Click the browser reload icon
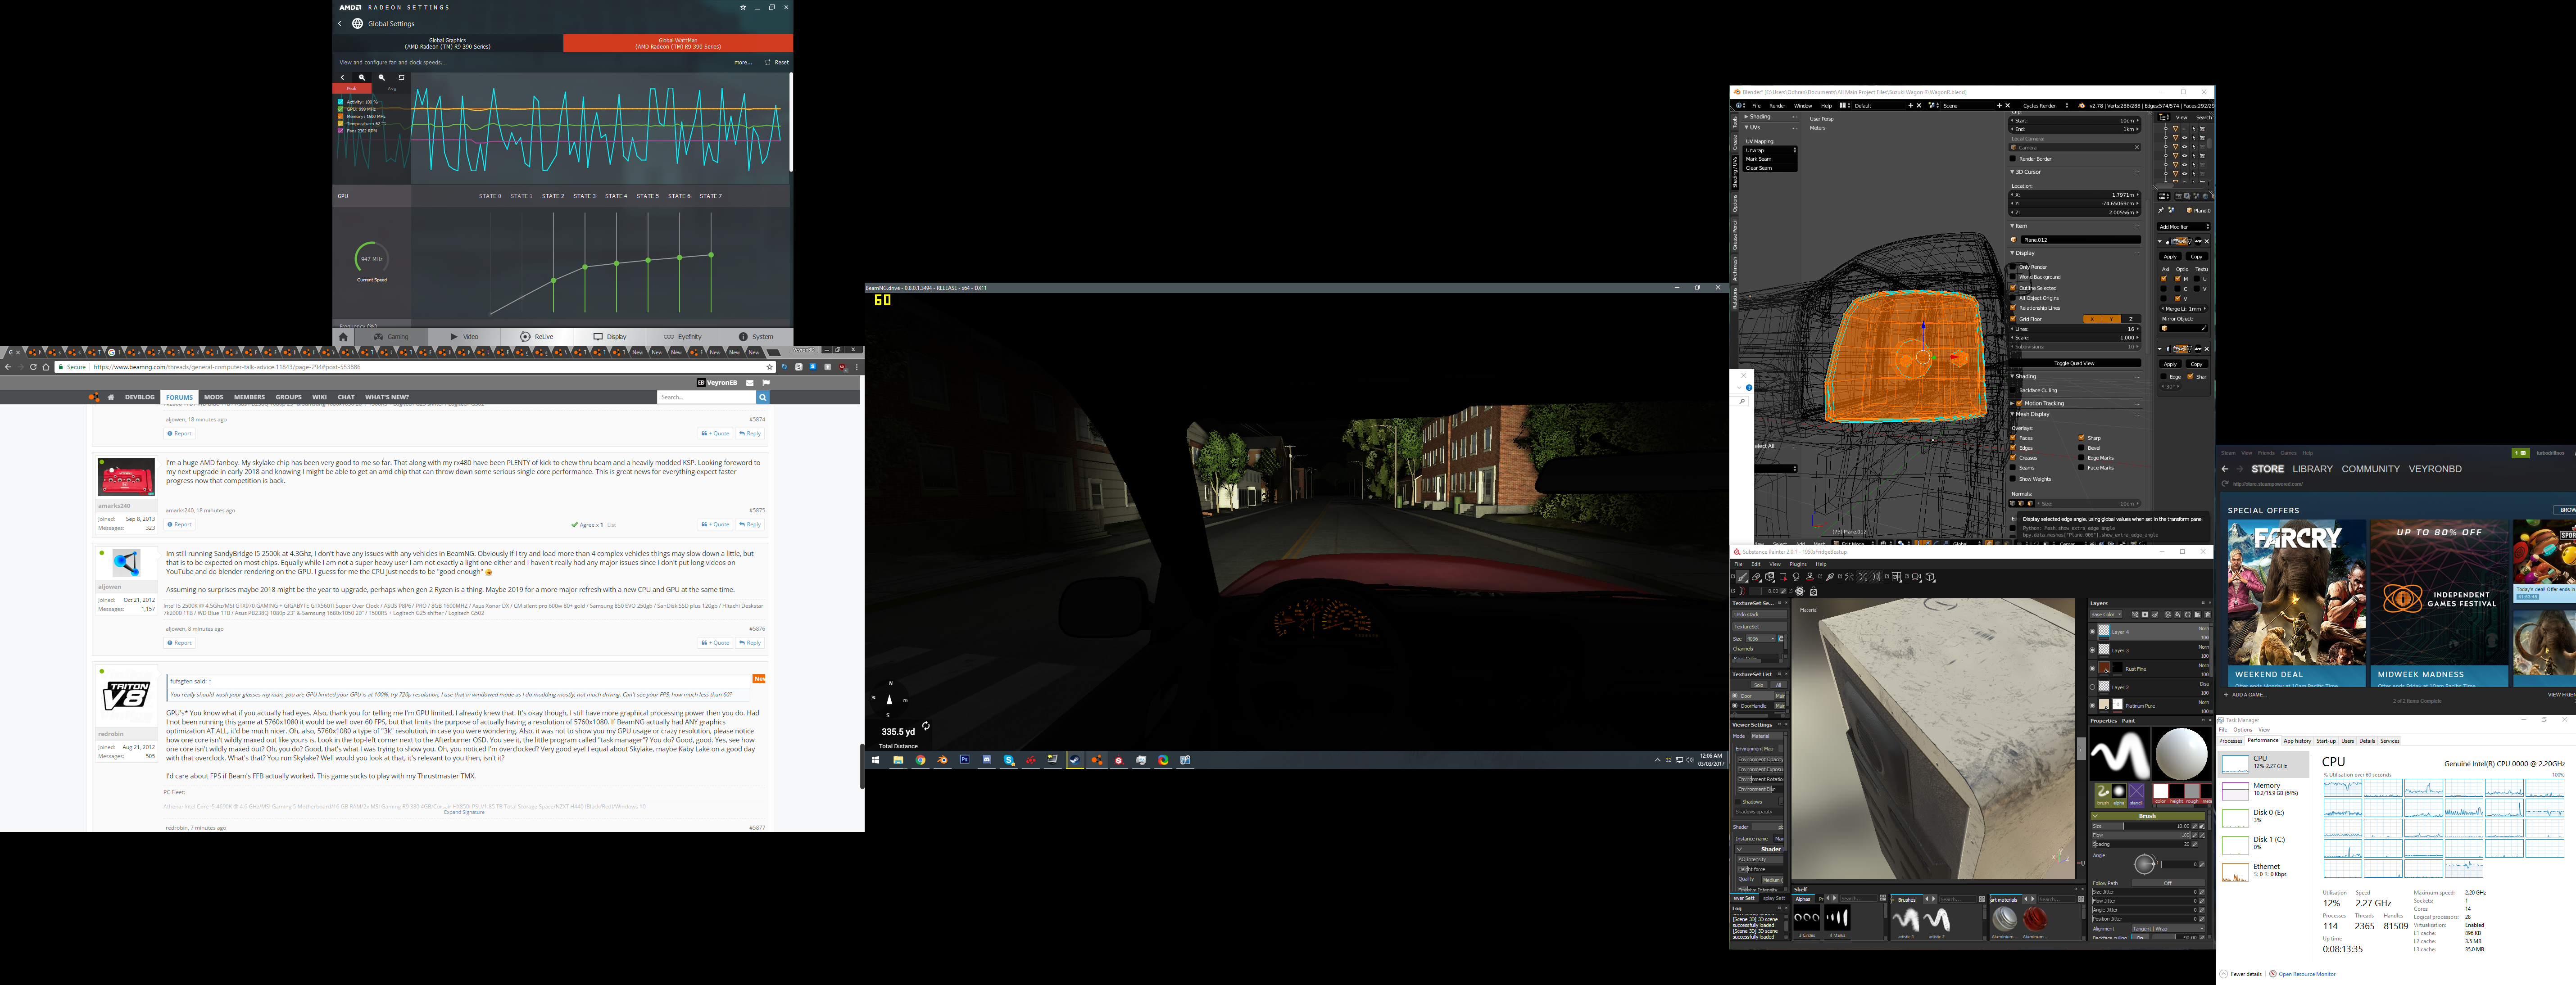This screenshot has height=985, width=2576. (x=33, y=367)
